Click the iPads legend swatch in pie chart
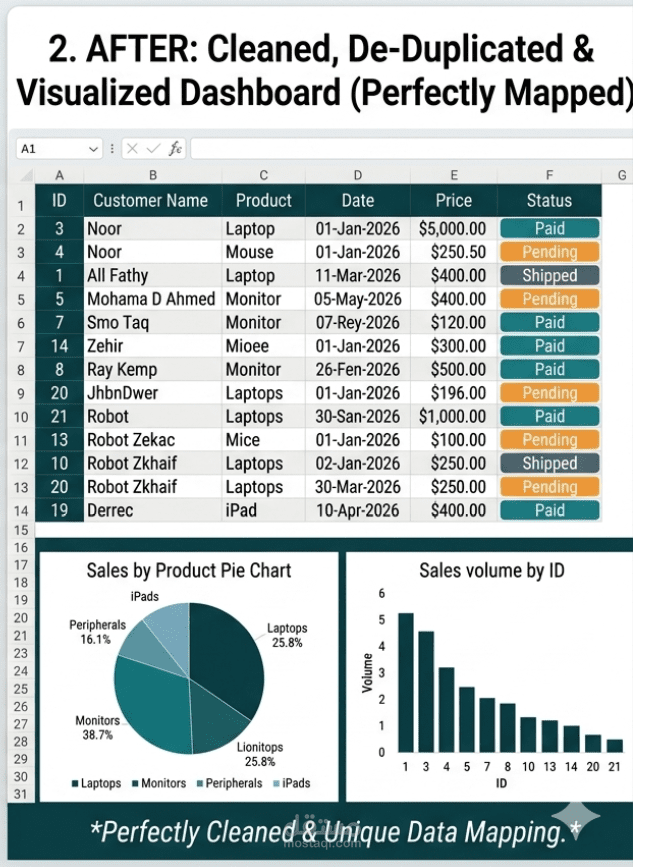Screen dimensions: 645x867 276,784
